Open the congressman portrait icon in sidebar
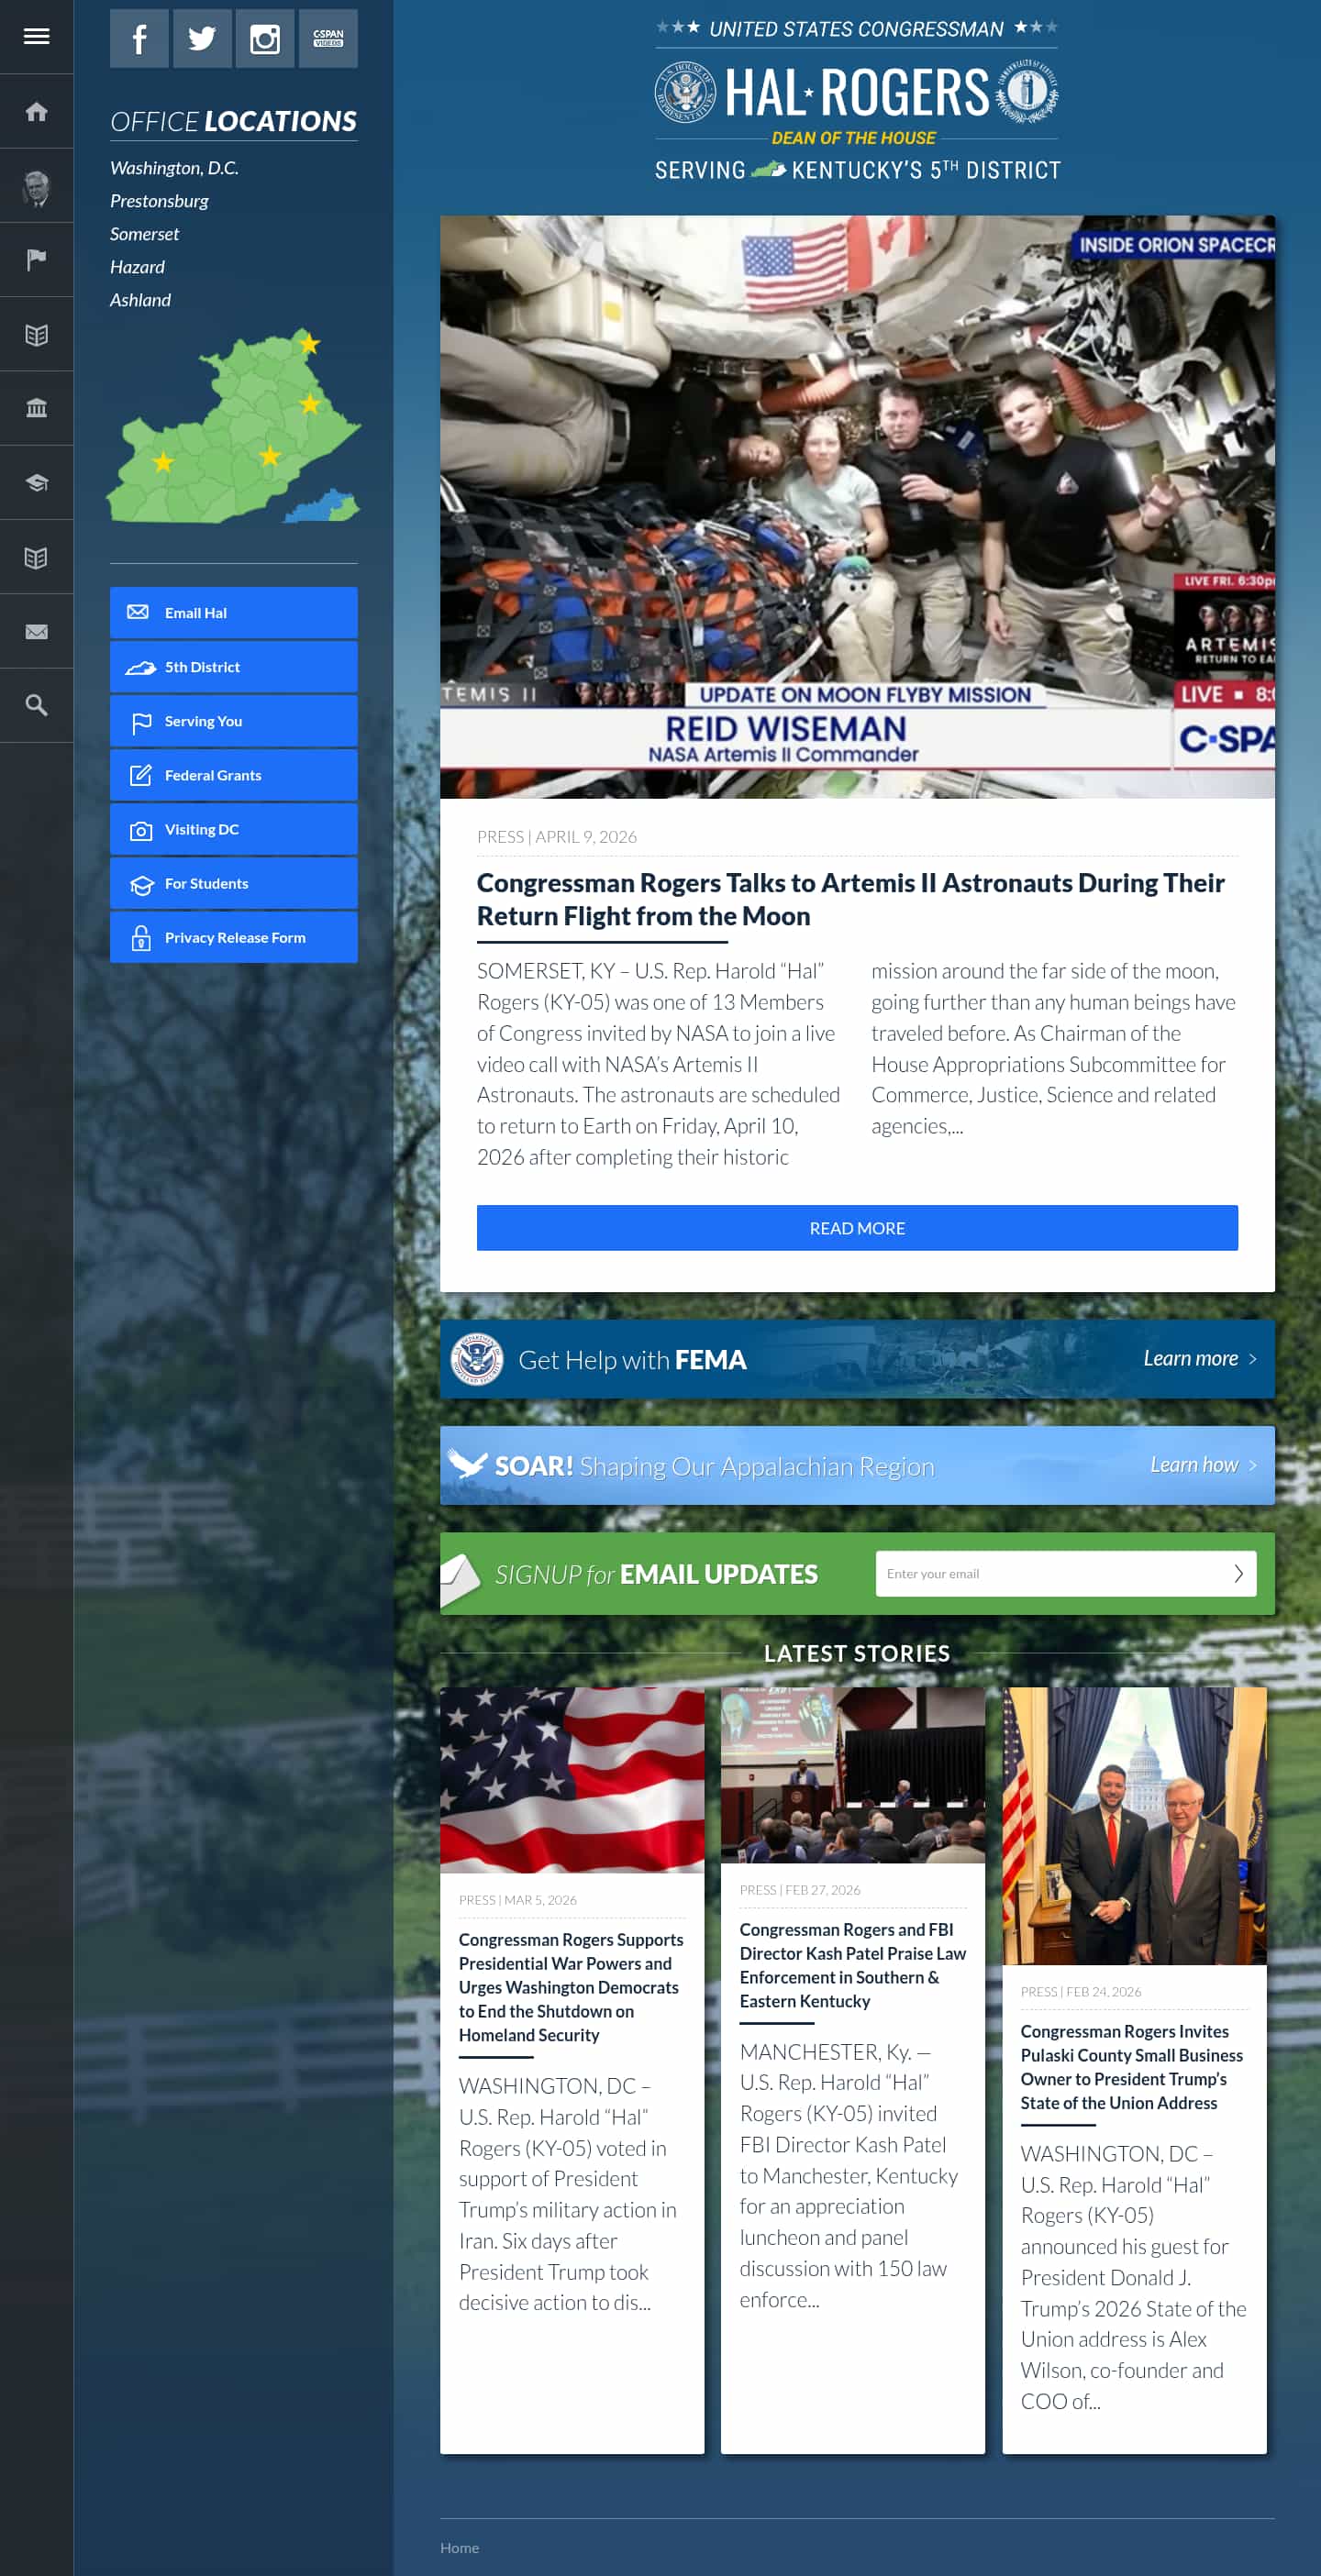This screenshot has width=1321, height=2576. pyautogui.click(x=36, y=186)
